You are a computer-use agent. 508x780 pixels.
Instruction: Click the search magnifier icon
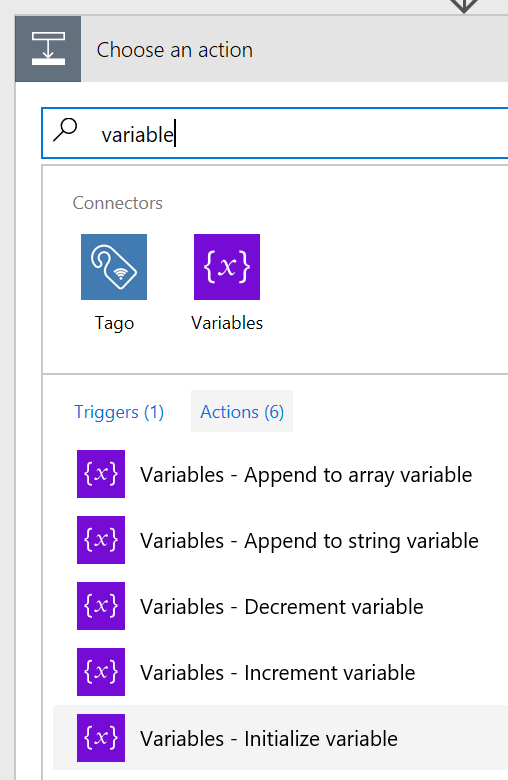coord(65,130)
